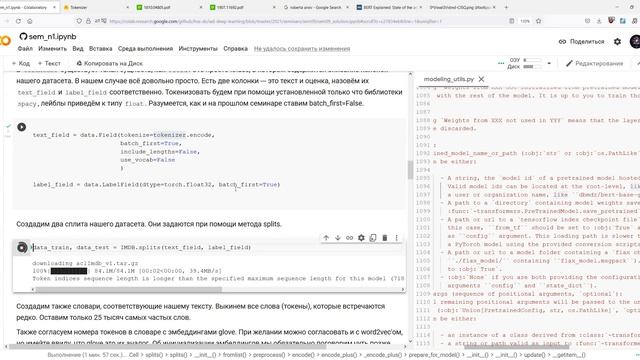Click line number 1100 in code viewer

(x=423, y=220)
